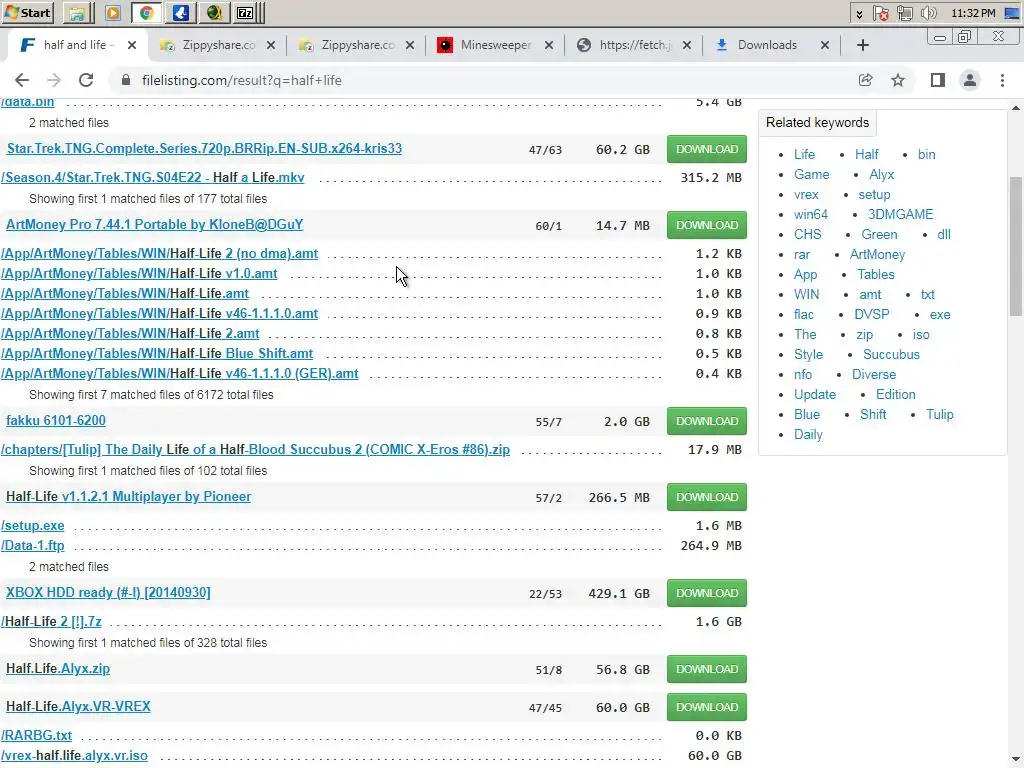Open the Star.Trek.TNG.Complete.Series title link
1024x768 pixels.
[204, 148]
